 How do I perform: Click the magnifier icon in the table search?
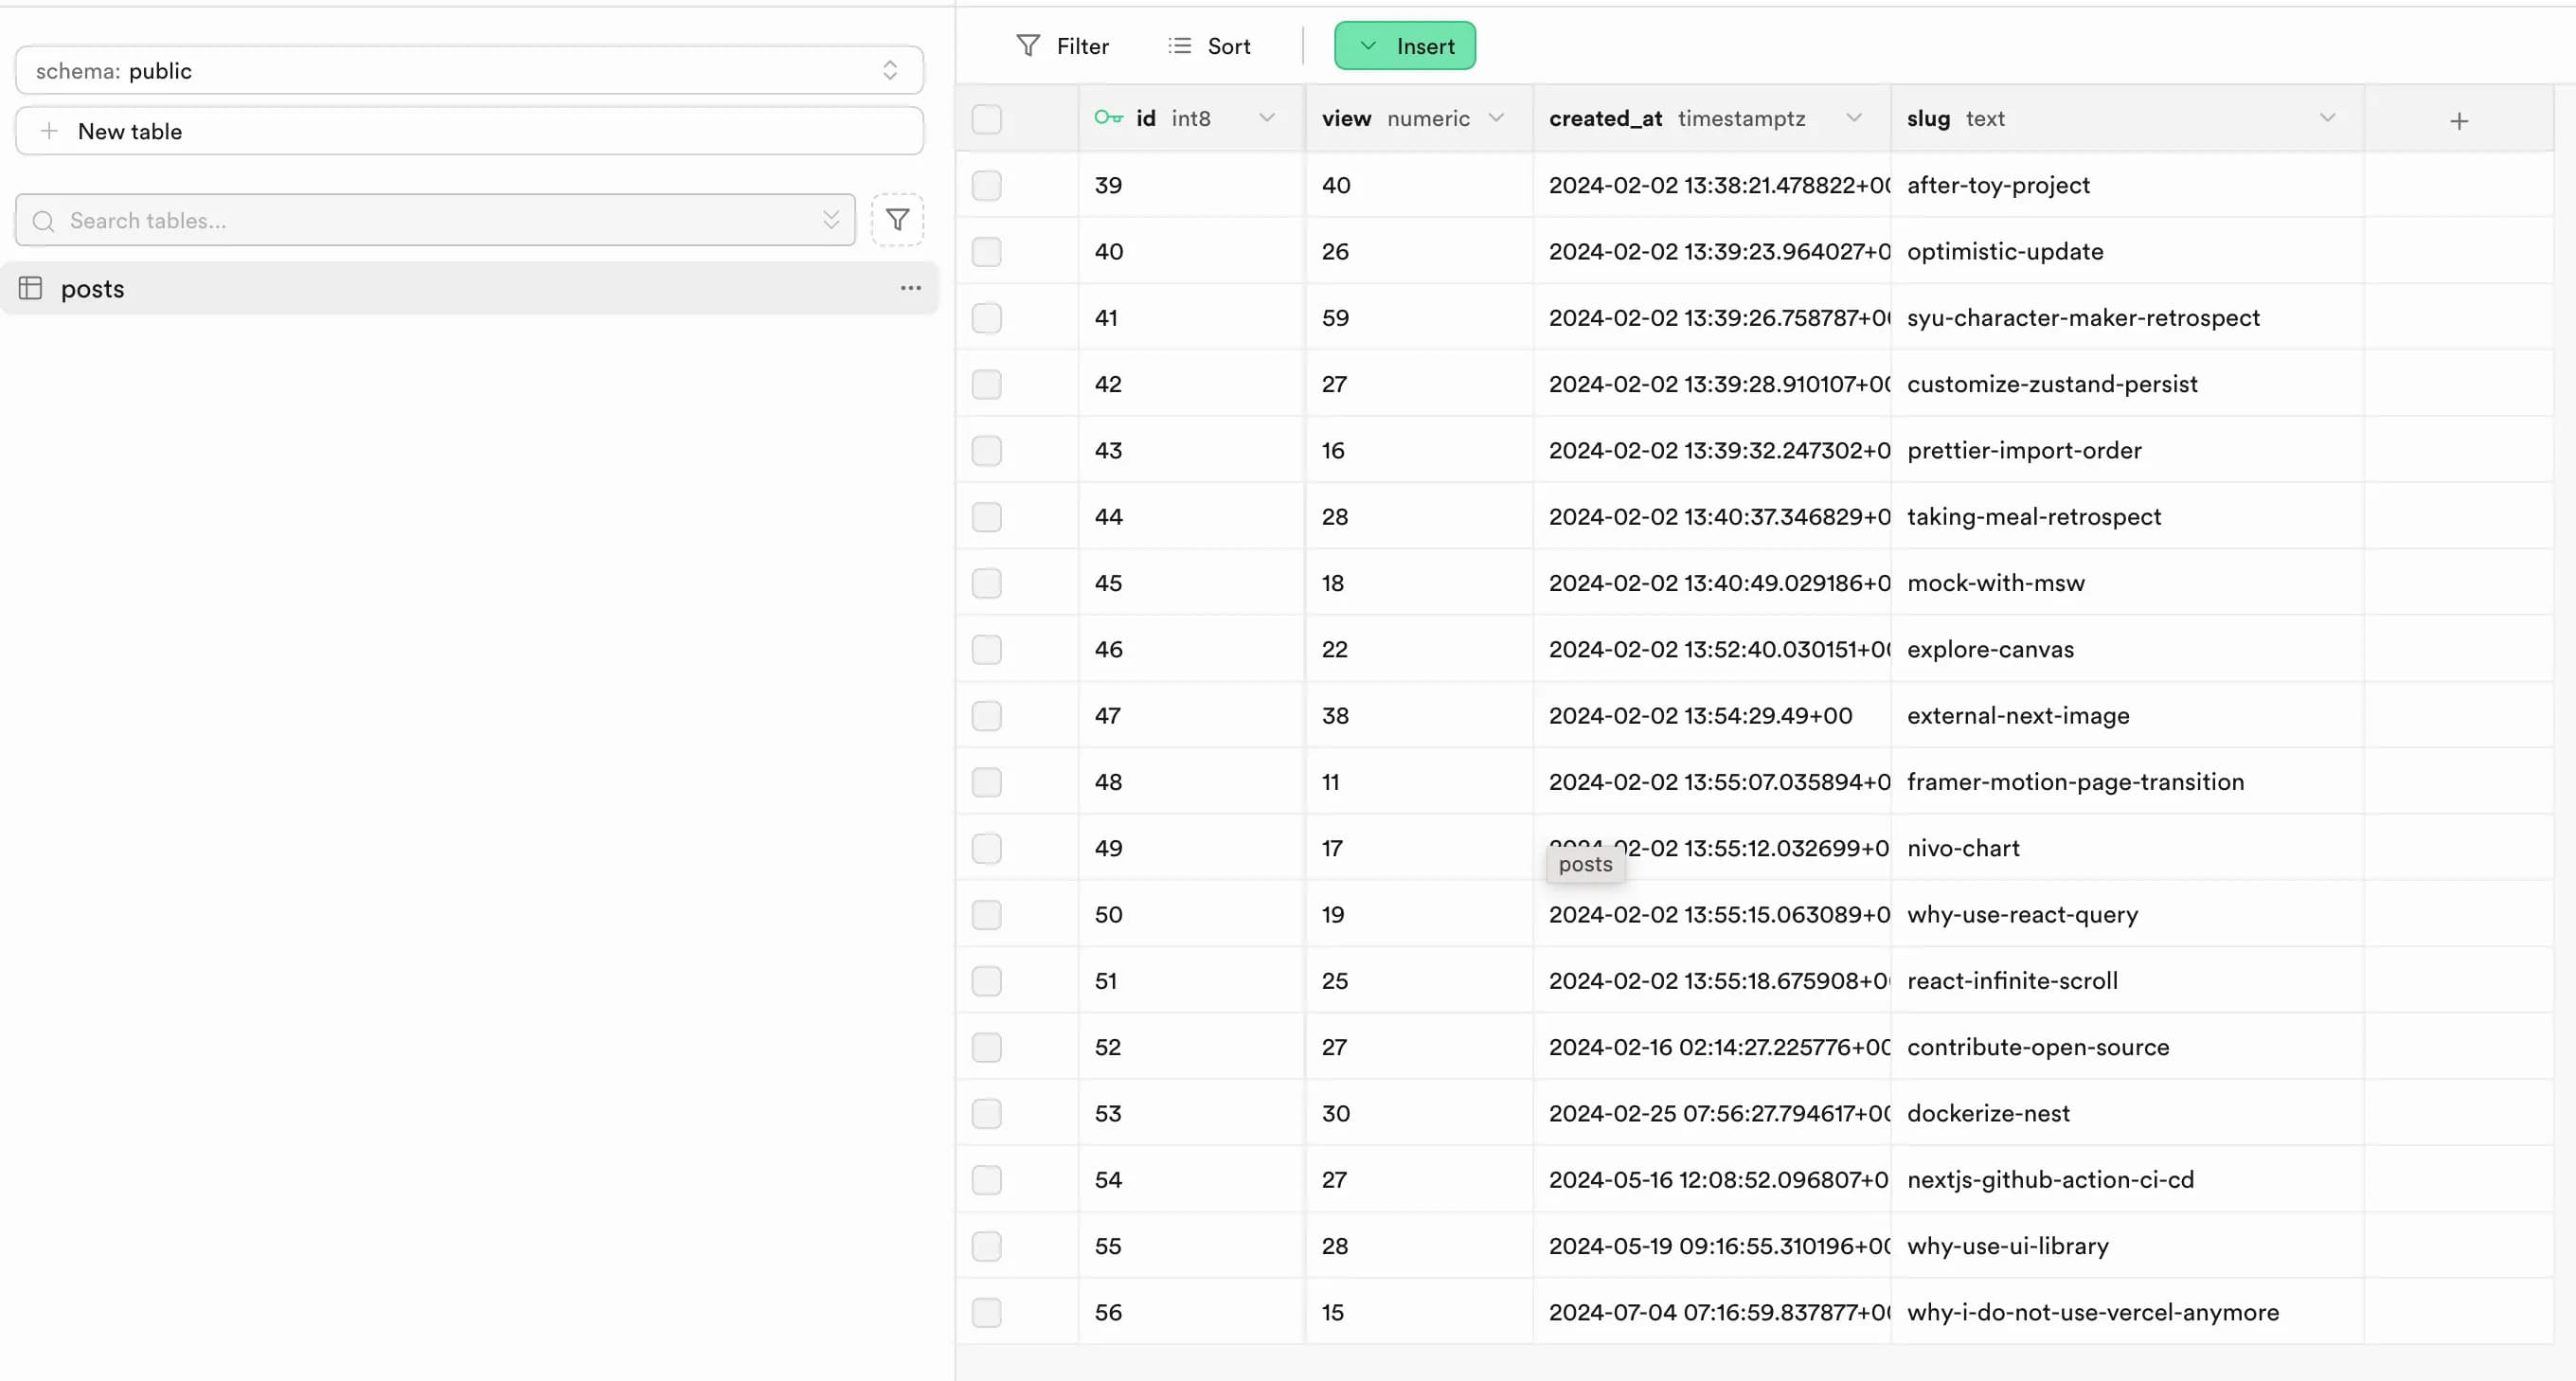(43, 221)
